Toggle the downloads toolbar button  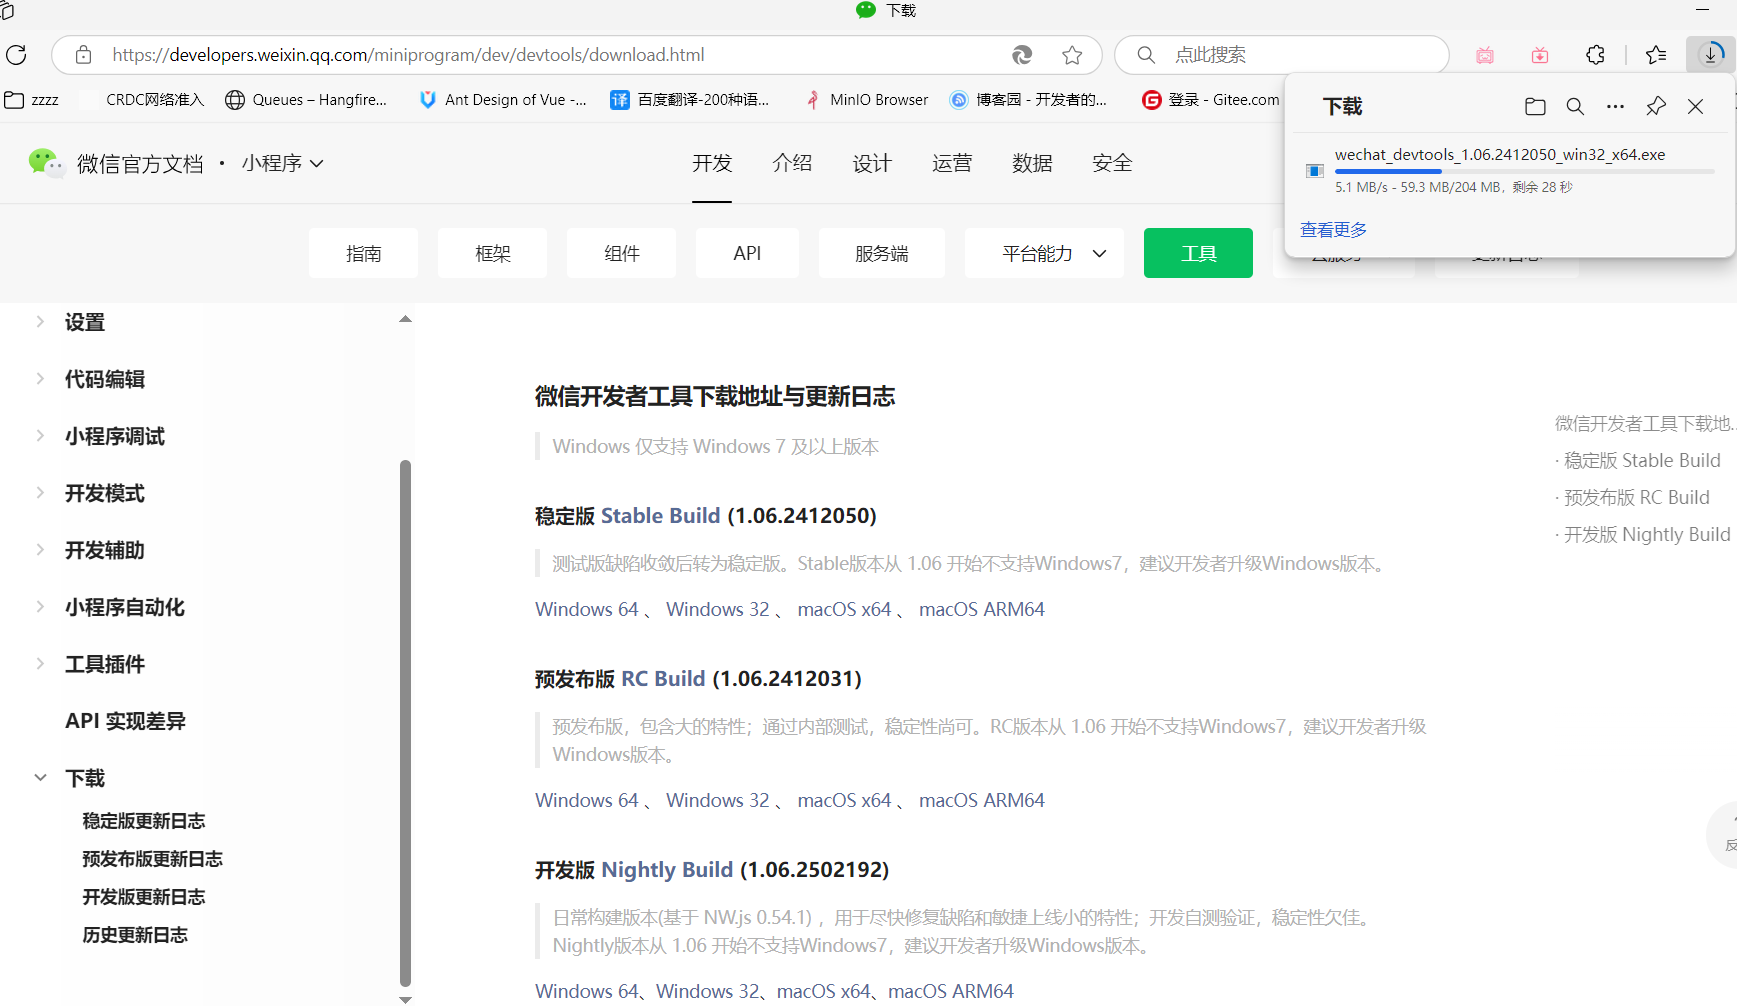[x=1711, y=55]
